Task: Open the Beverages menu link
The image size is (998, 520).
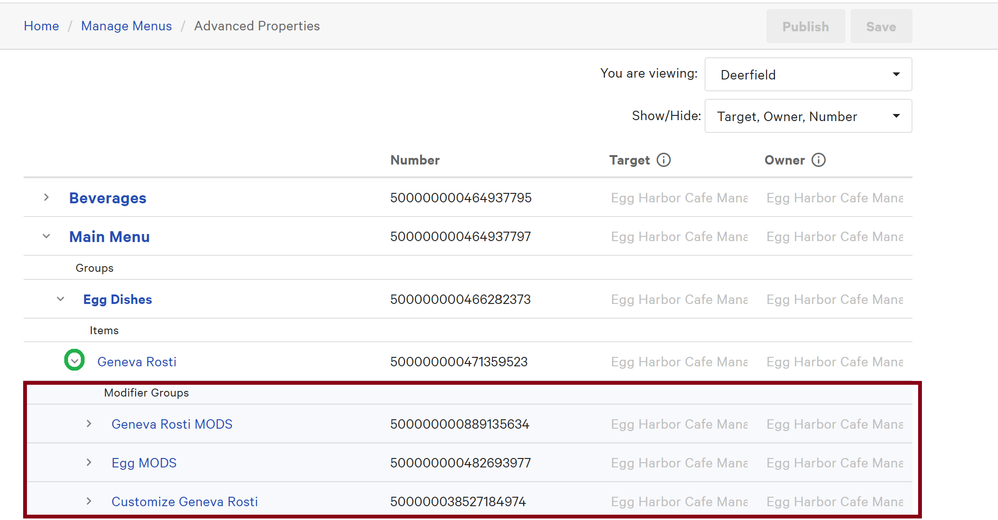Action: (107, 198)
